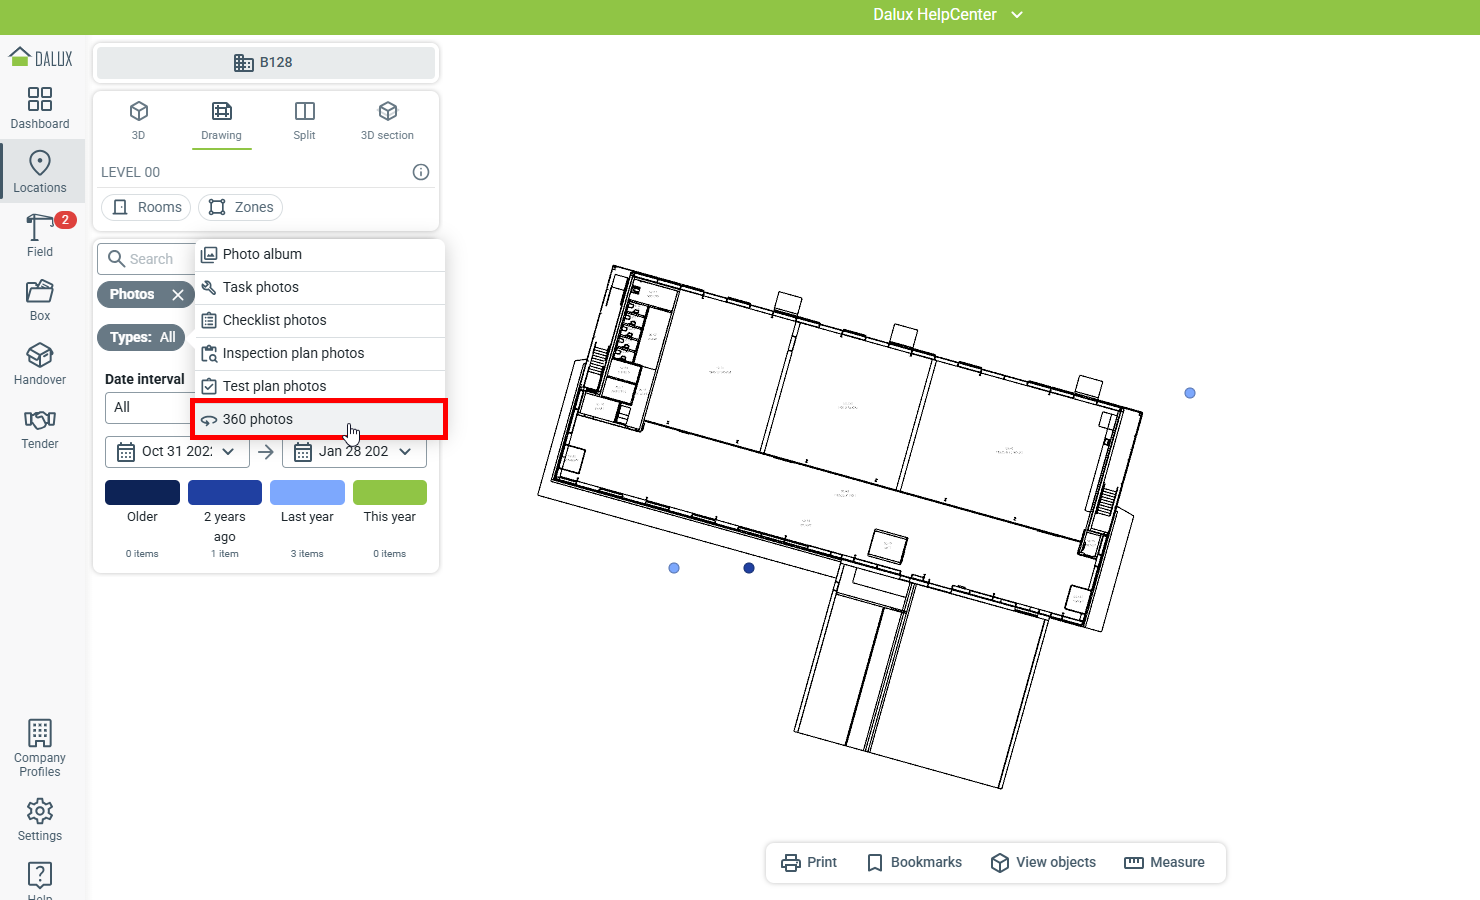Open the end date picker Jan 28
This screenshot has width=1480, height=900.
click(x=354, y=452)
